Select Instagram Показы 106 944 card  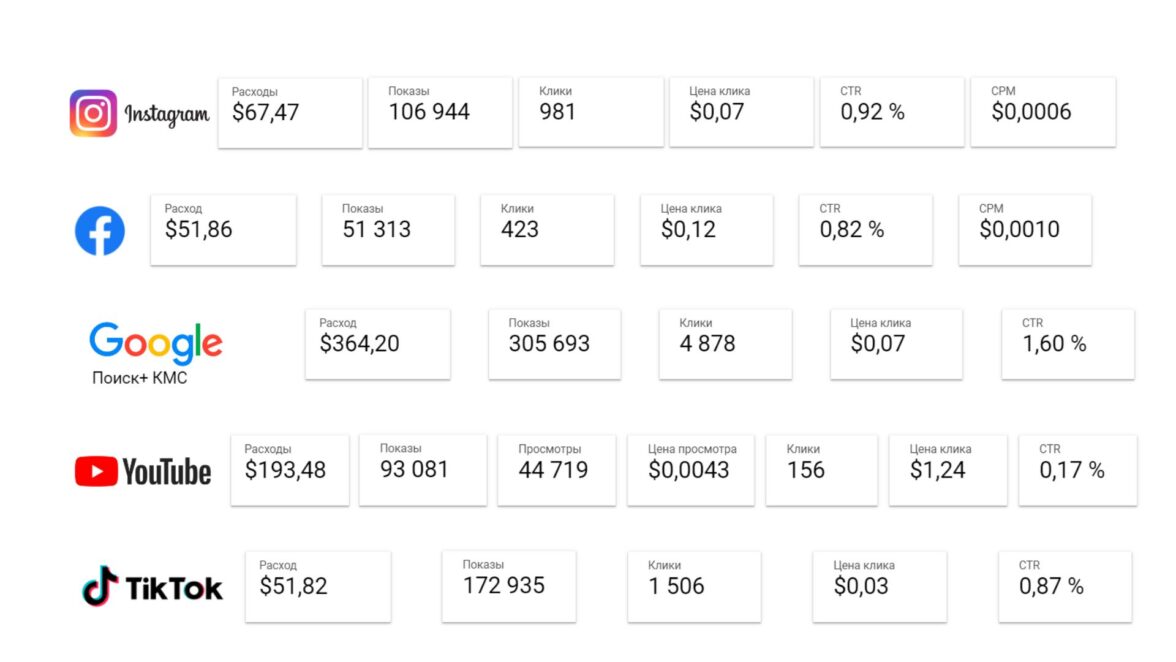(x=440, y=113)
